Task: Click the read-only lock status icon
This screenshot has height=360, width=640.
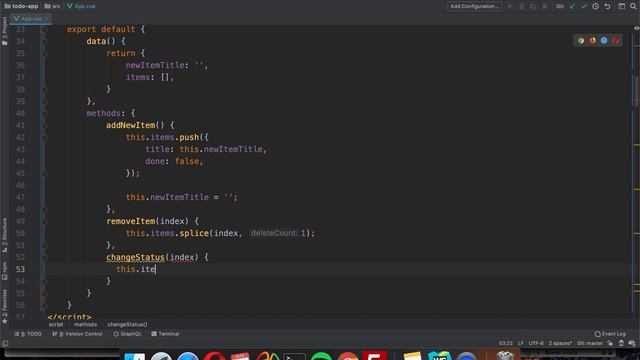Action: point(610,343)
